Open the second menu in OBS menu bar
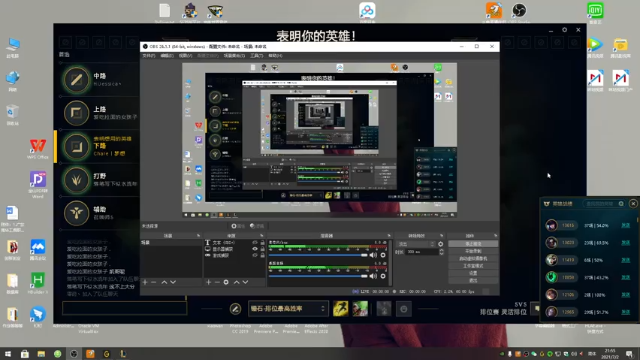Image resolution: width=640 pixels, height=360 pixels. tap(167, 56)
